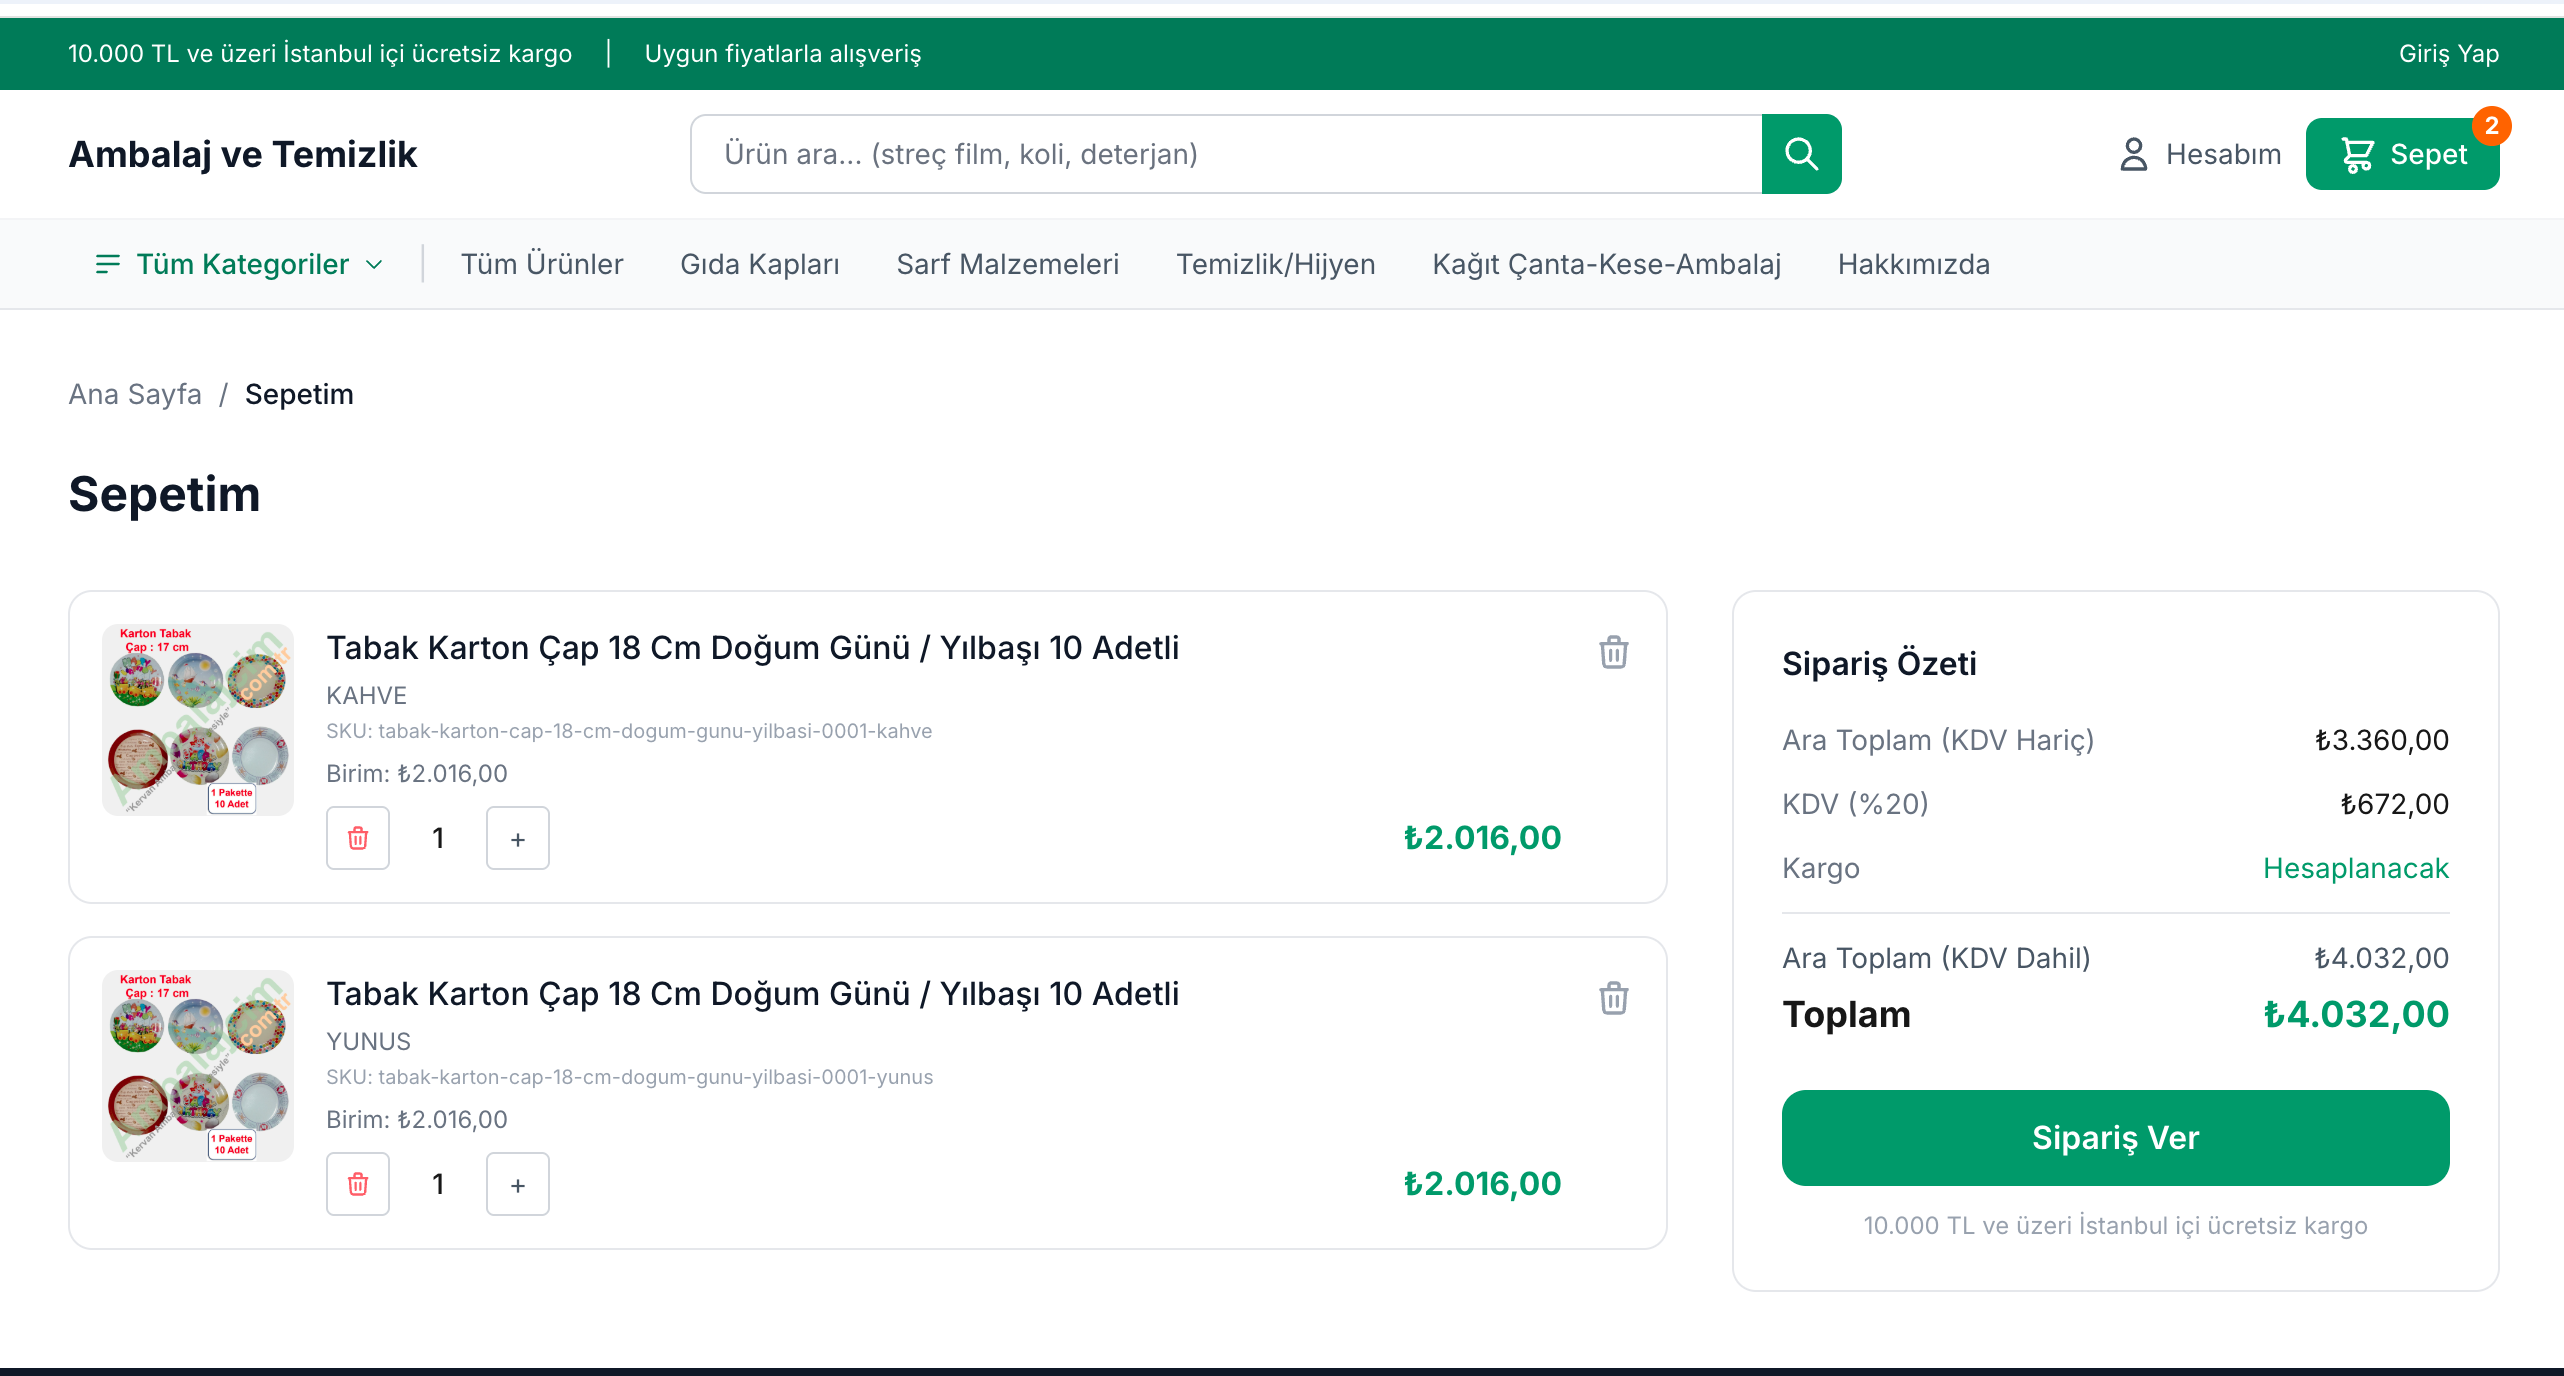Screen dimensions: 2564x1376
Task: Click the Giriş Yap link
Action: (x=2448, y=54)
